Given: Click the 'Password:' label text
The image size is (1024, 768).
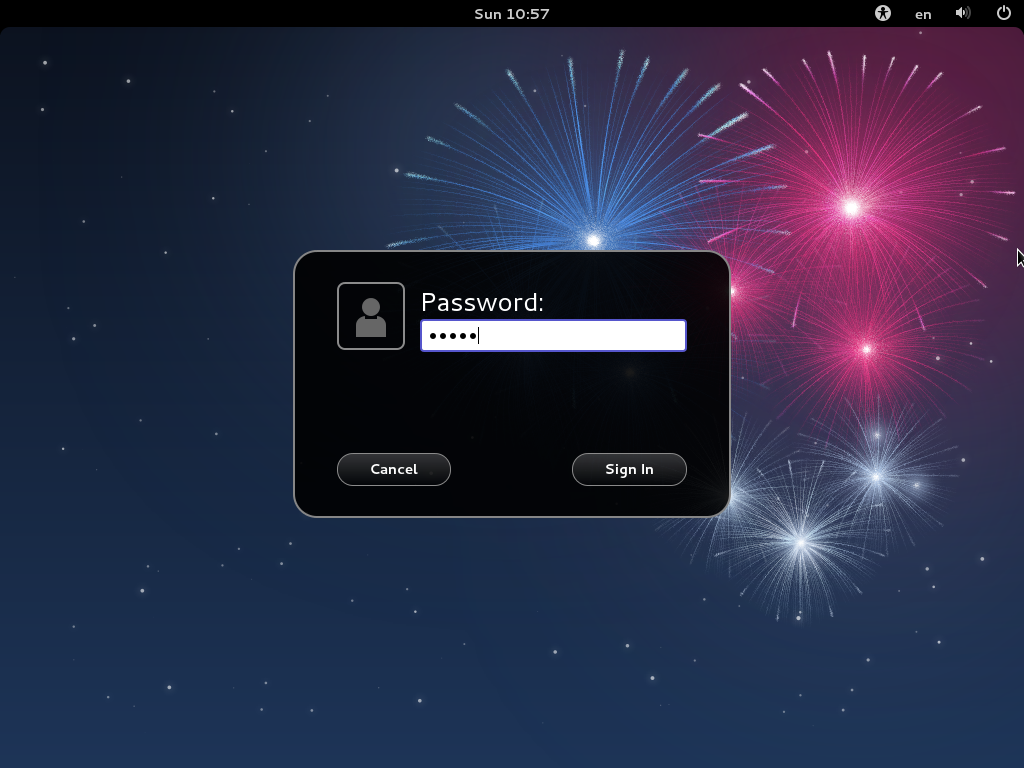Looking at the screenshot, I should [482, 302].
